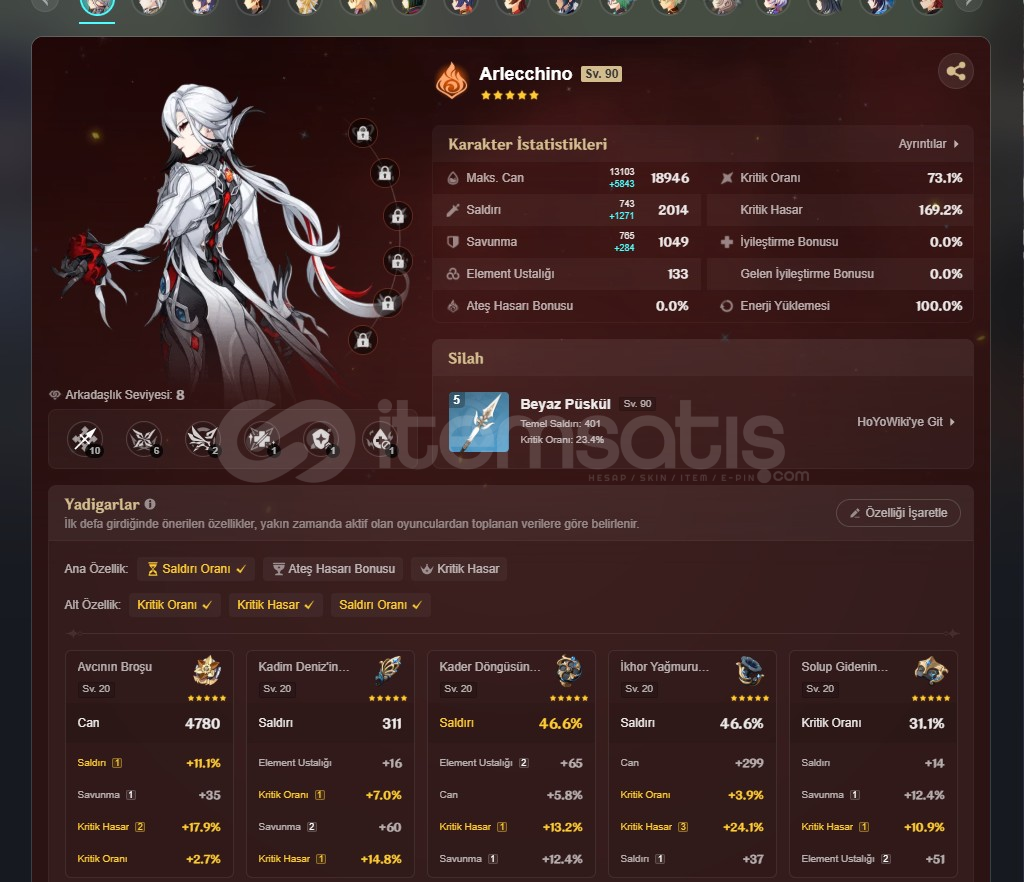Click the Arkadaşlık Seviyesi friendship icon
1024x882 pixels.
point(55,395)
